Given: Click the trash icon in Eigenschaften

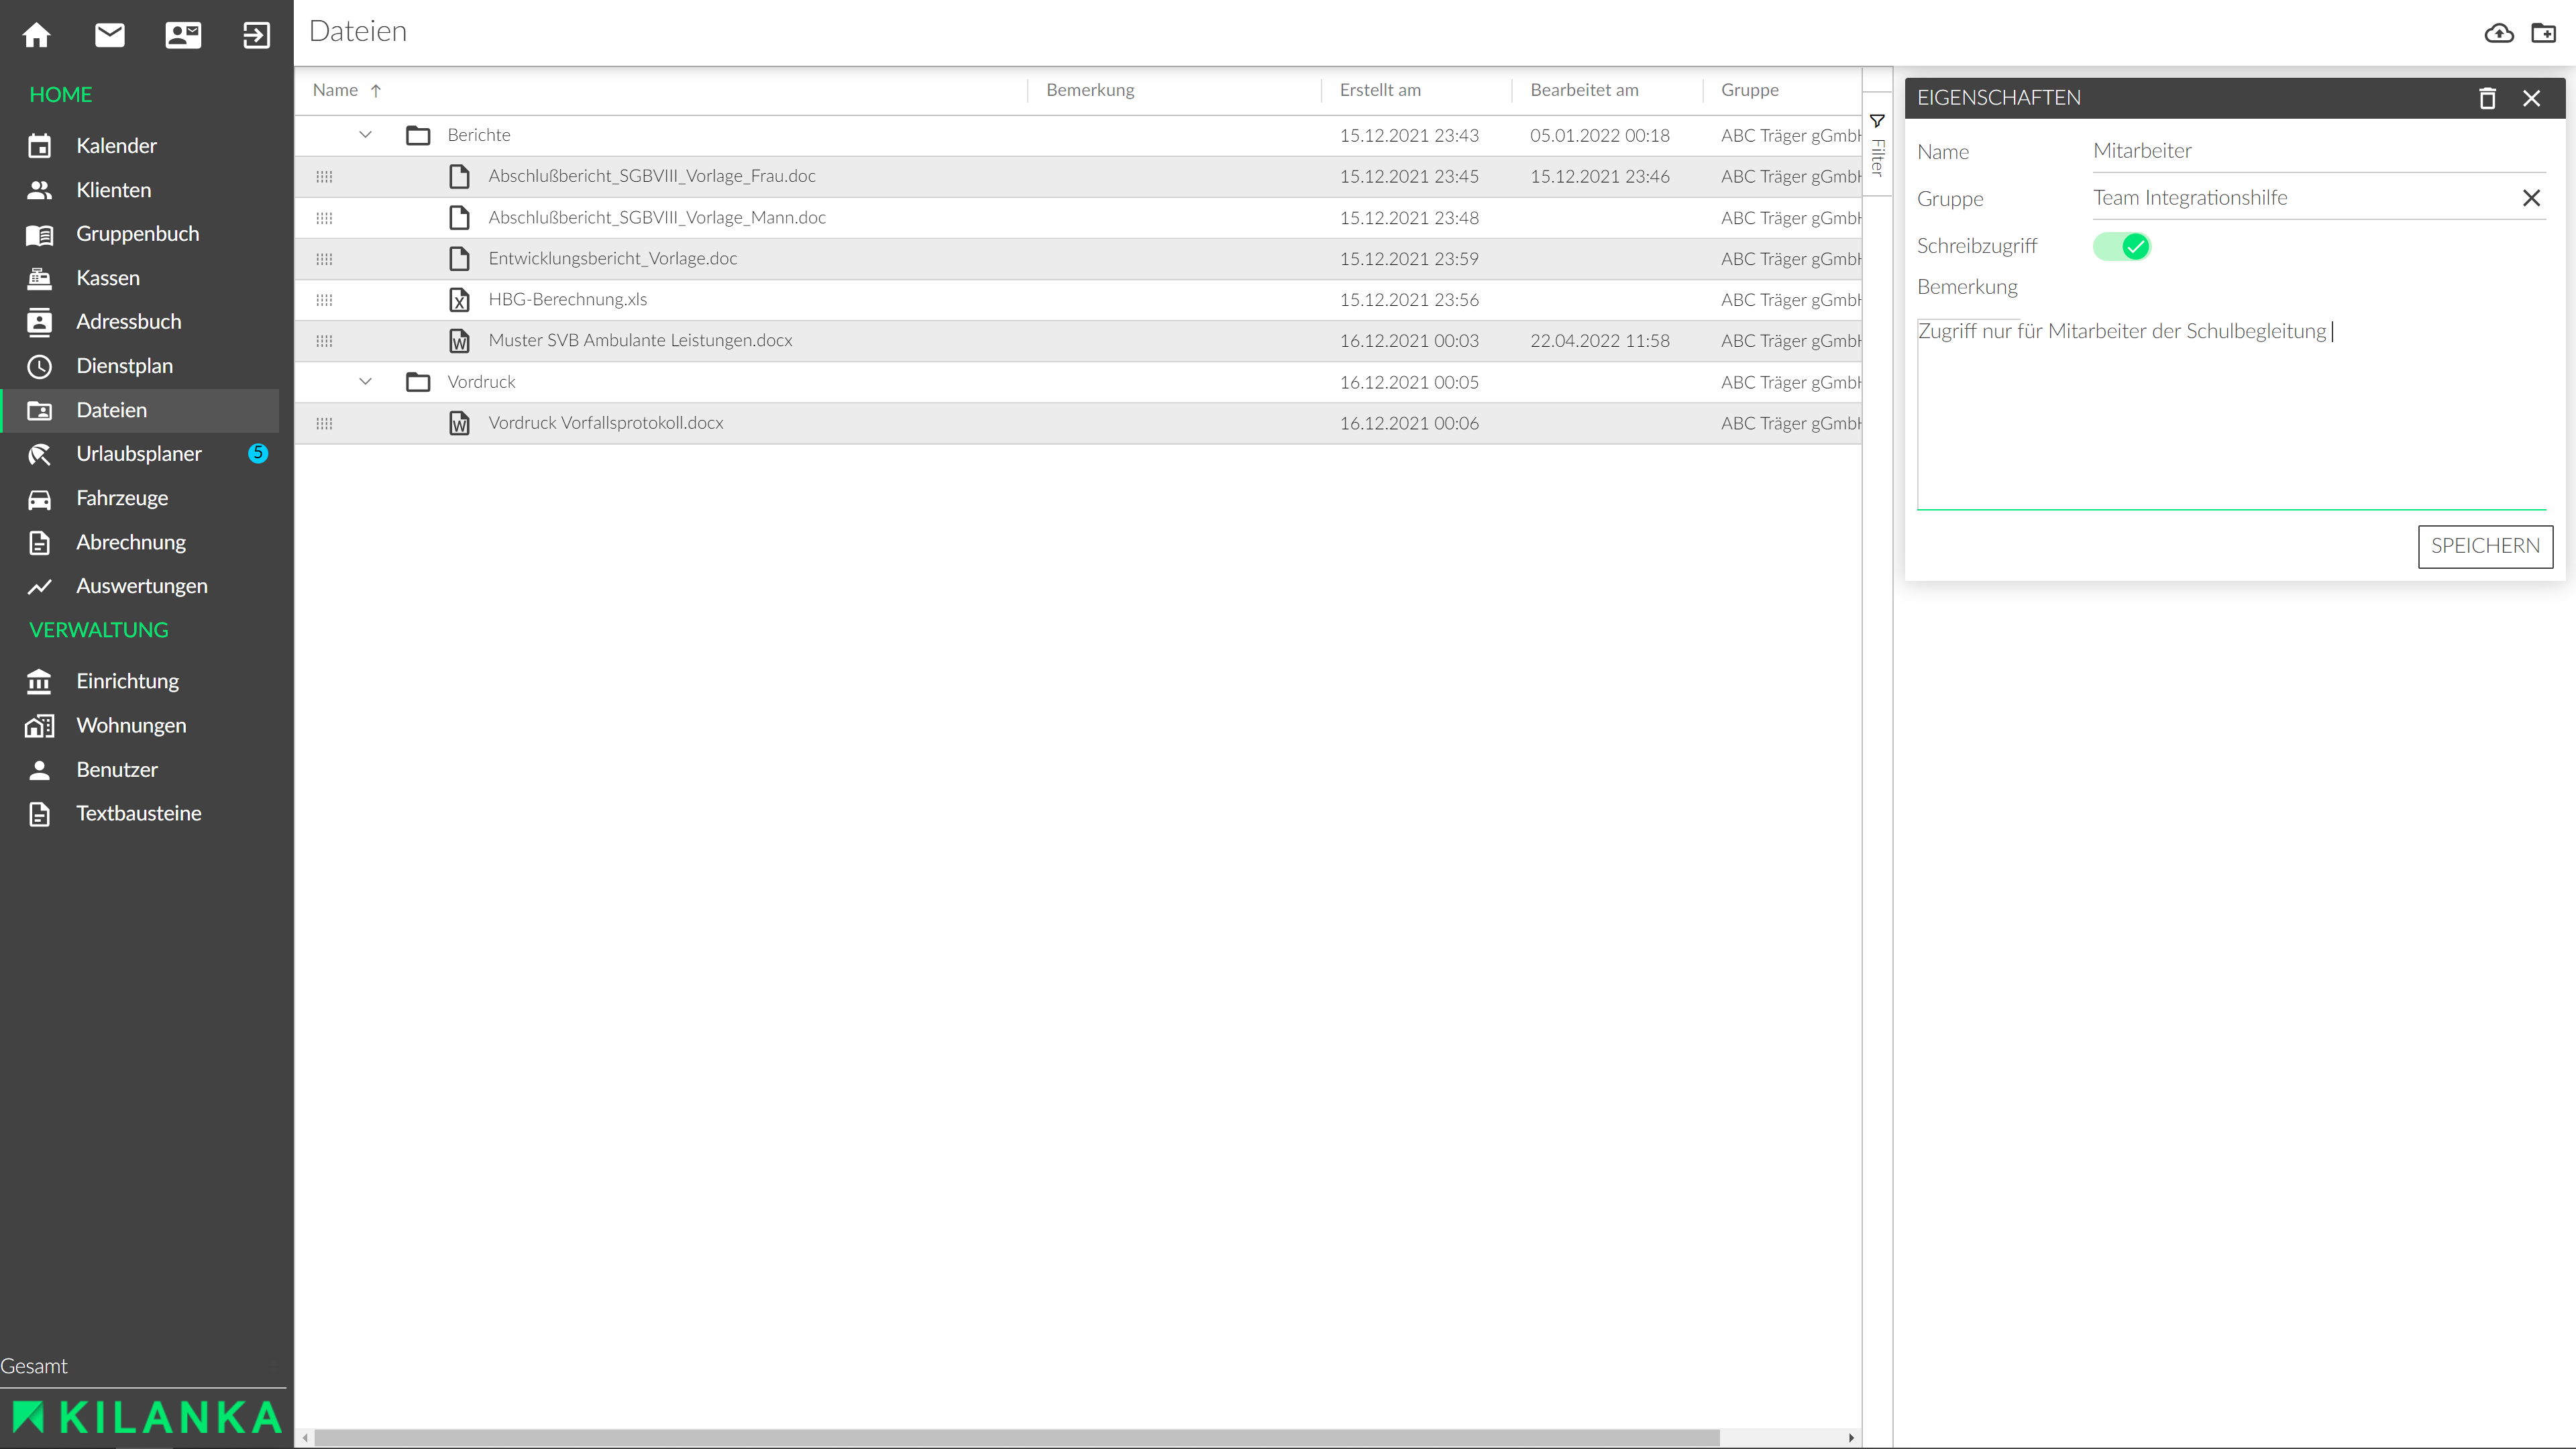Looking at the screenshot, I should [x=2487, y=98].
